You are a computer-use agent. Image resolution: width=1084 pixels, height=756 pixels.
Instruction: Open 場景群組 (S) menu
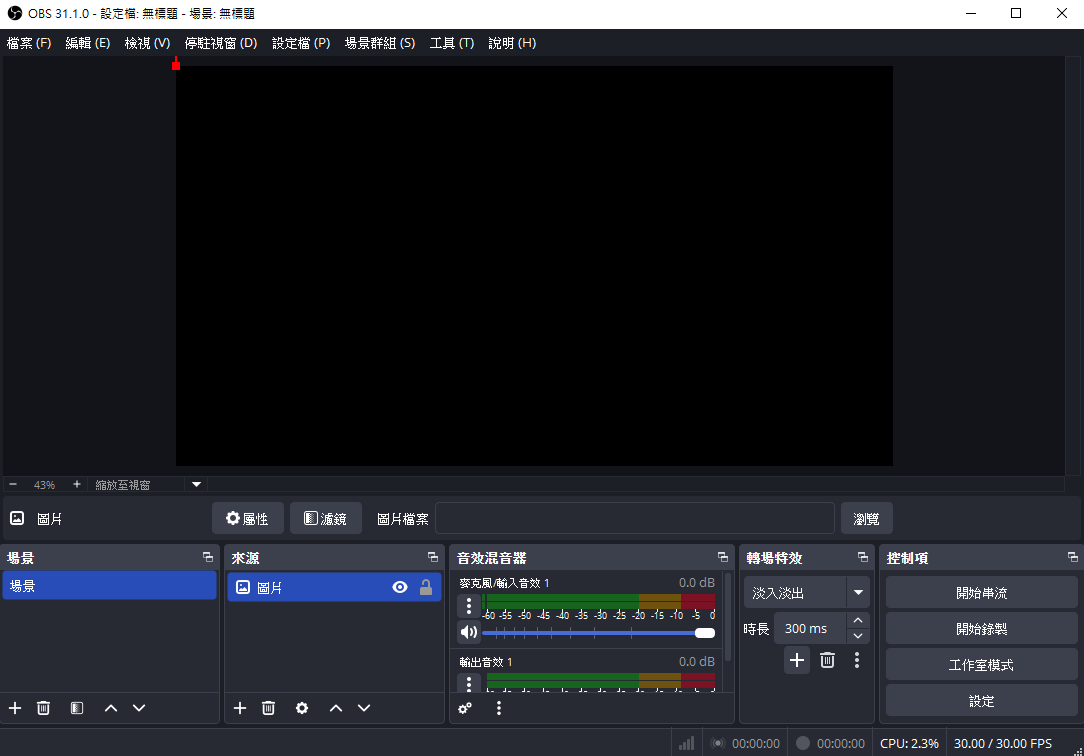[x=380, y=43]
